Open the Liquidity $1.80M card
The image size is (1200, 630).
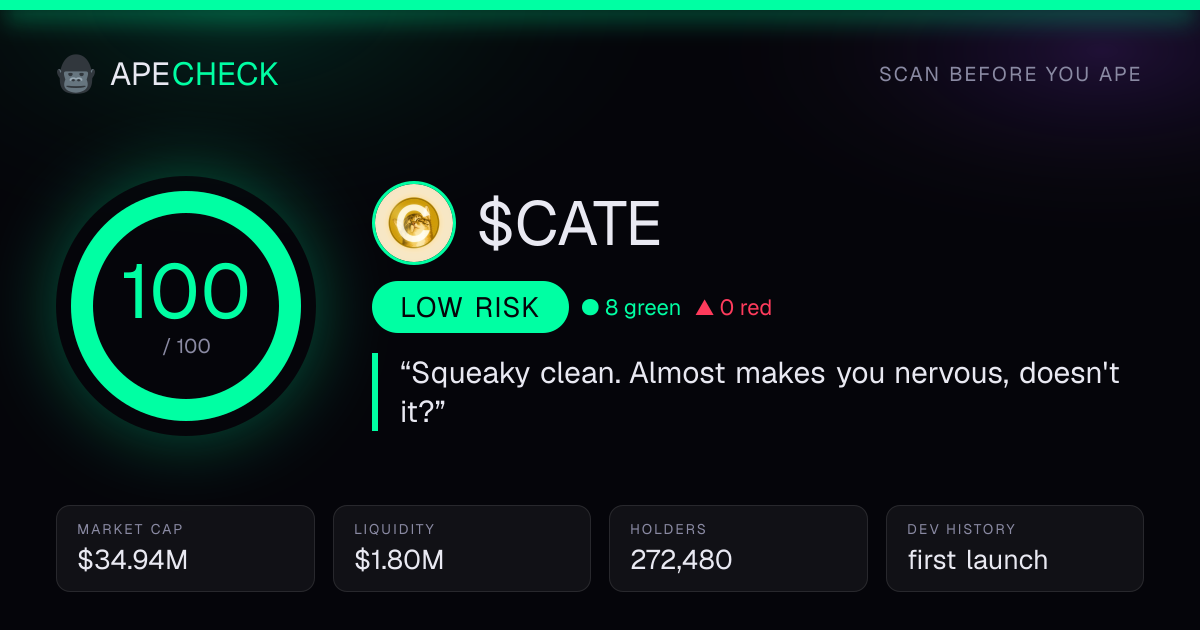click(462, 548)
